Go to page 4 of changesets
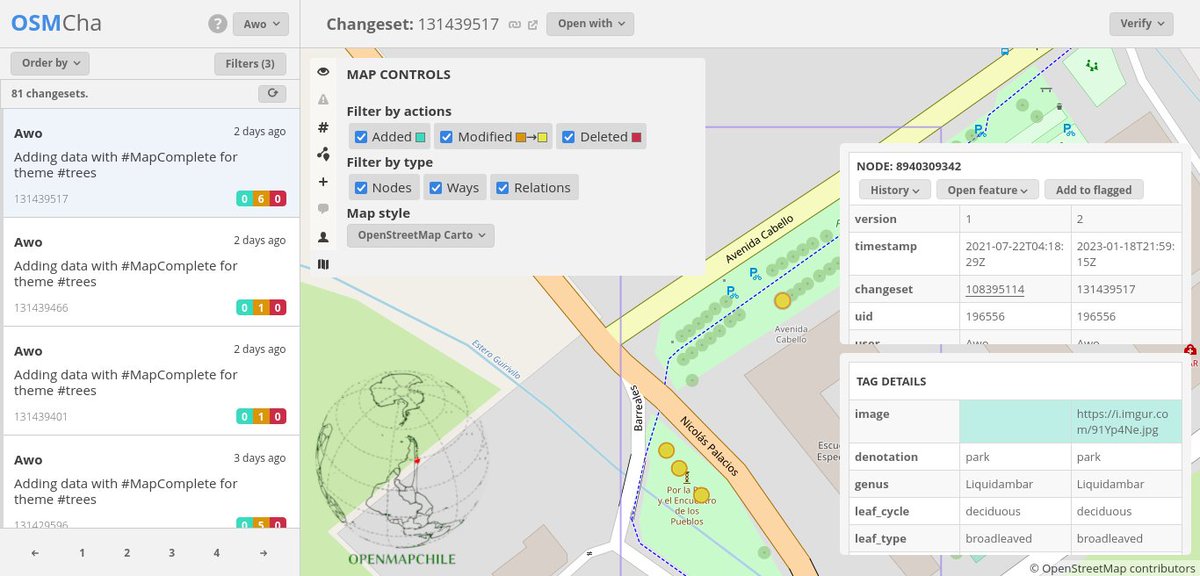 pos(217,552)
